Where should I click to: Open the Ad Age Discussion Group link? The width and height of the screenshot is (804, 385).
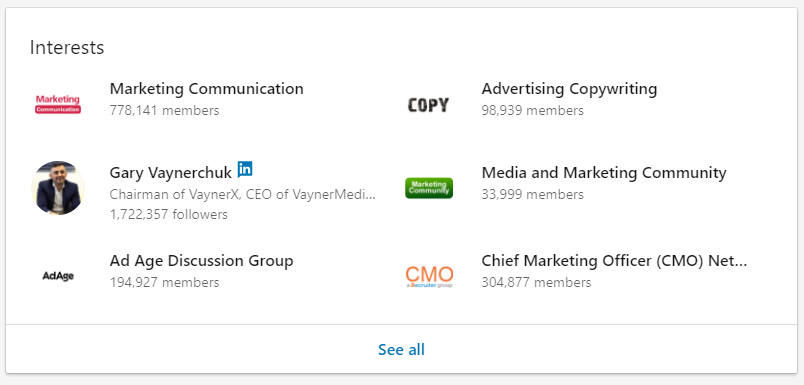[x=202, y=261]
